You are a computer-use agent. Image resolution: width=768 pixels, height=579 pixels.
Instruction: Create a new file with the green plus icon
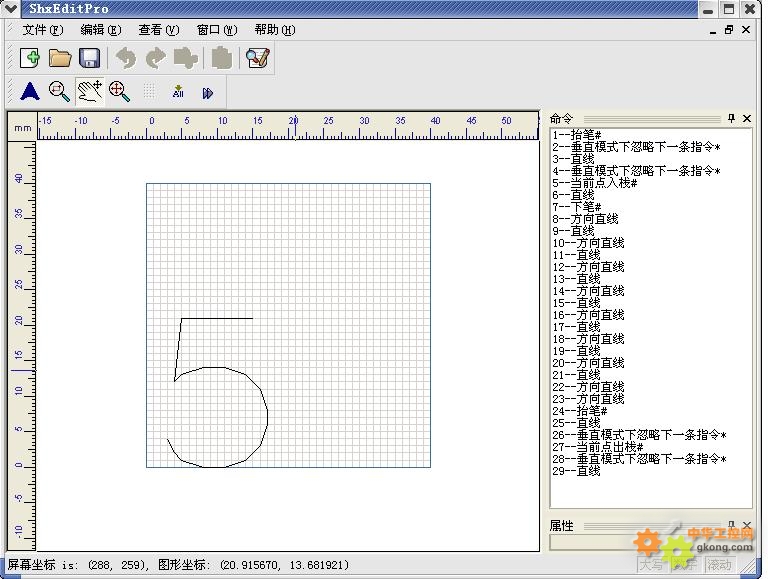tap(30, 58)
